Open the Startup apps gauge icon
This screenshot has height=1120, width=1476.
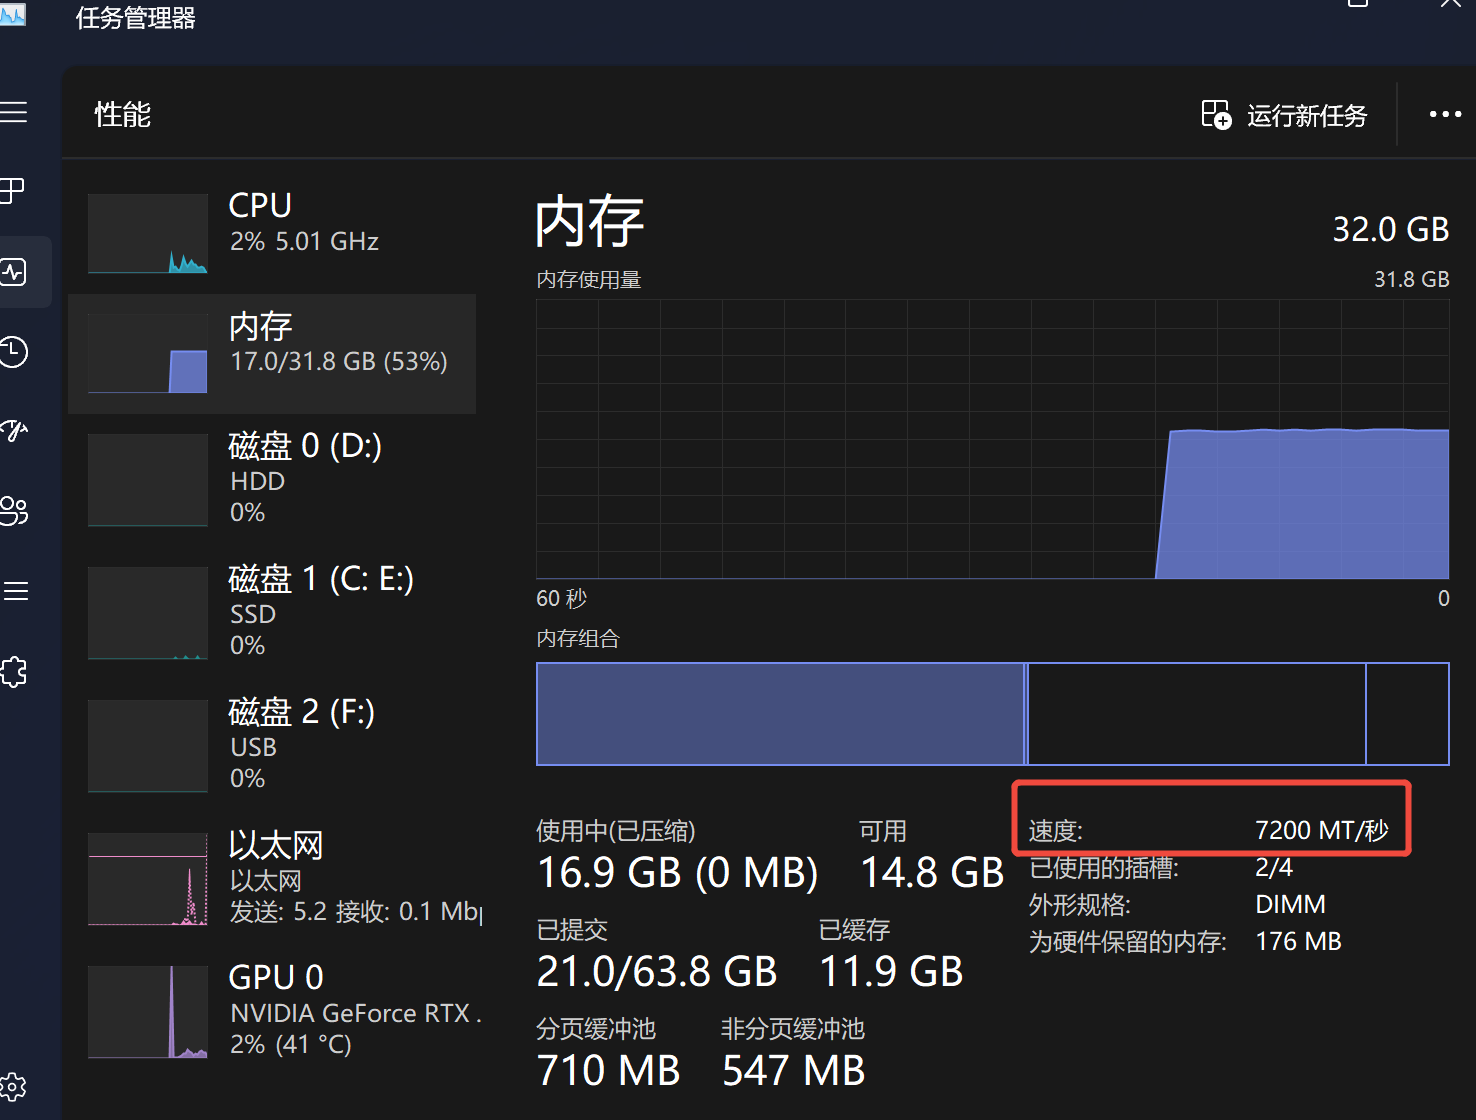pos(14,430)
